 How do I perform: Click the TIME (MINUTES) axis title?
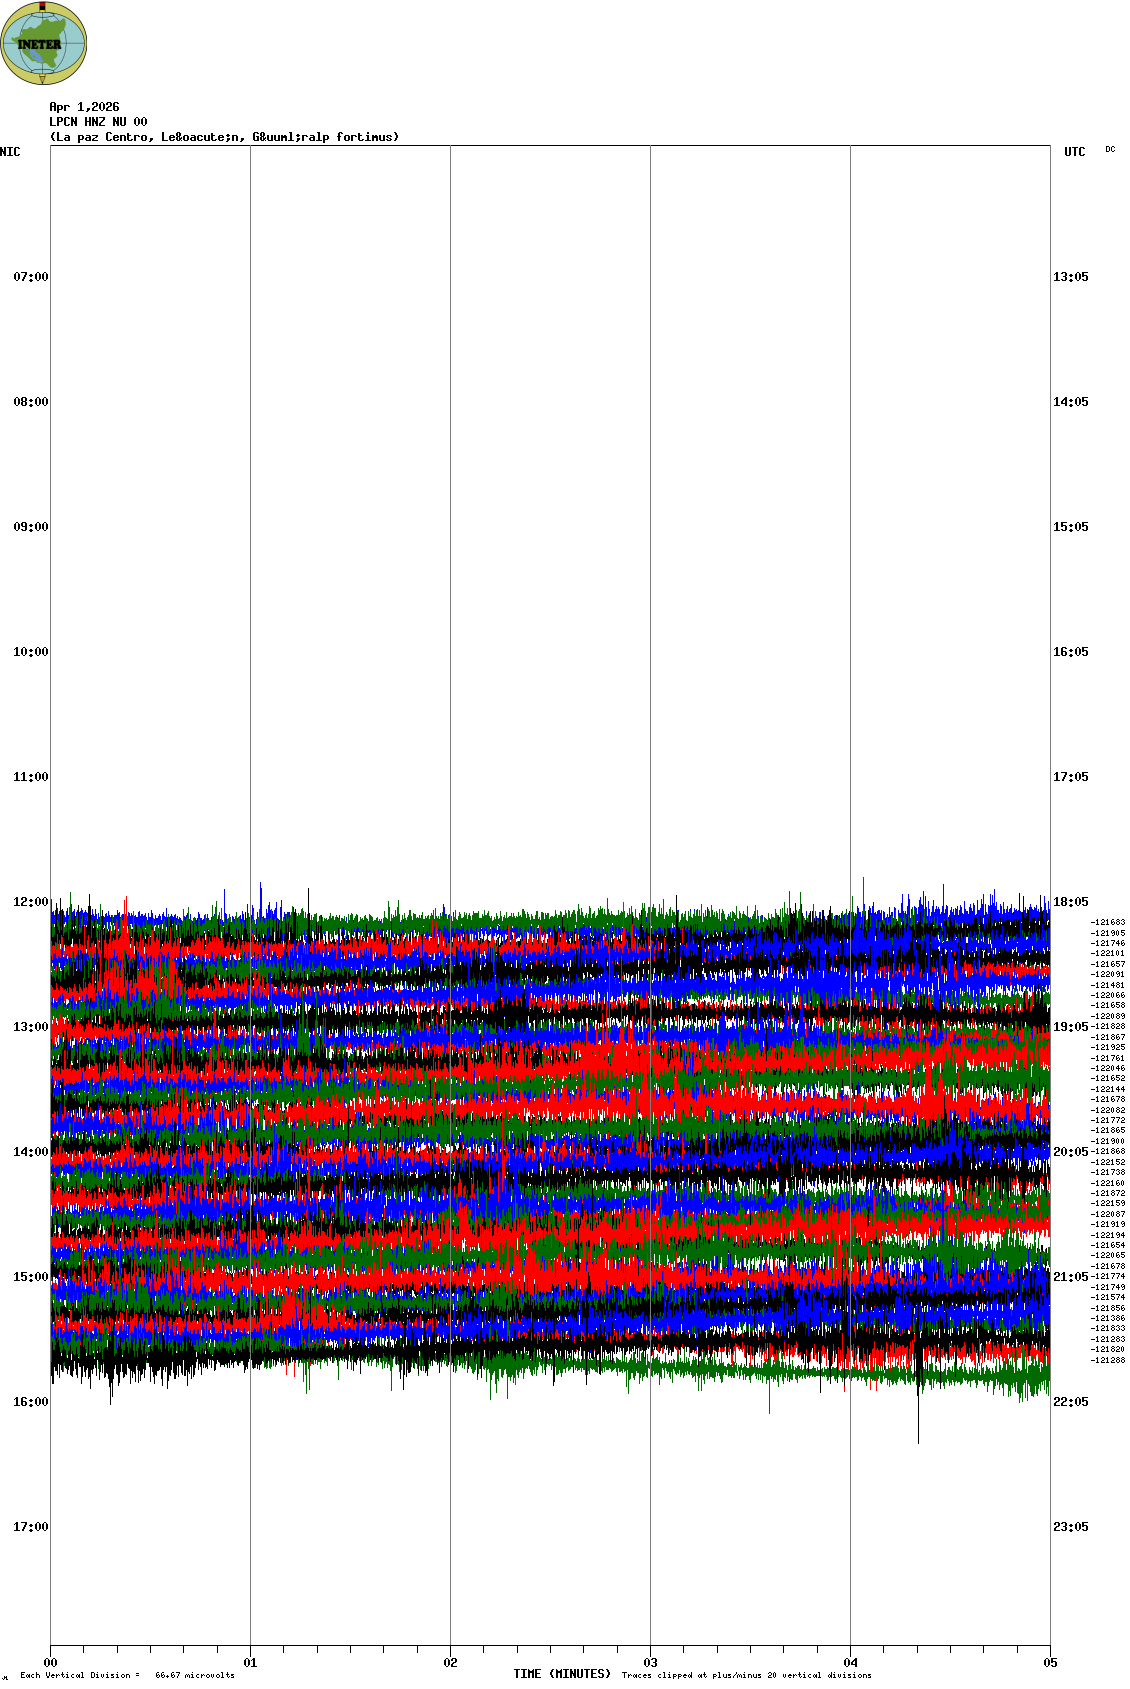(562, 1674)
